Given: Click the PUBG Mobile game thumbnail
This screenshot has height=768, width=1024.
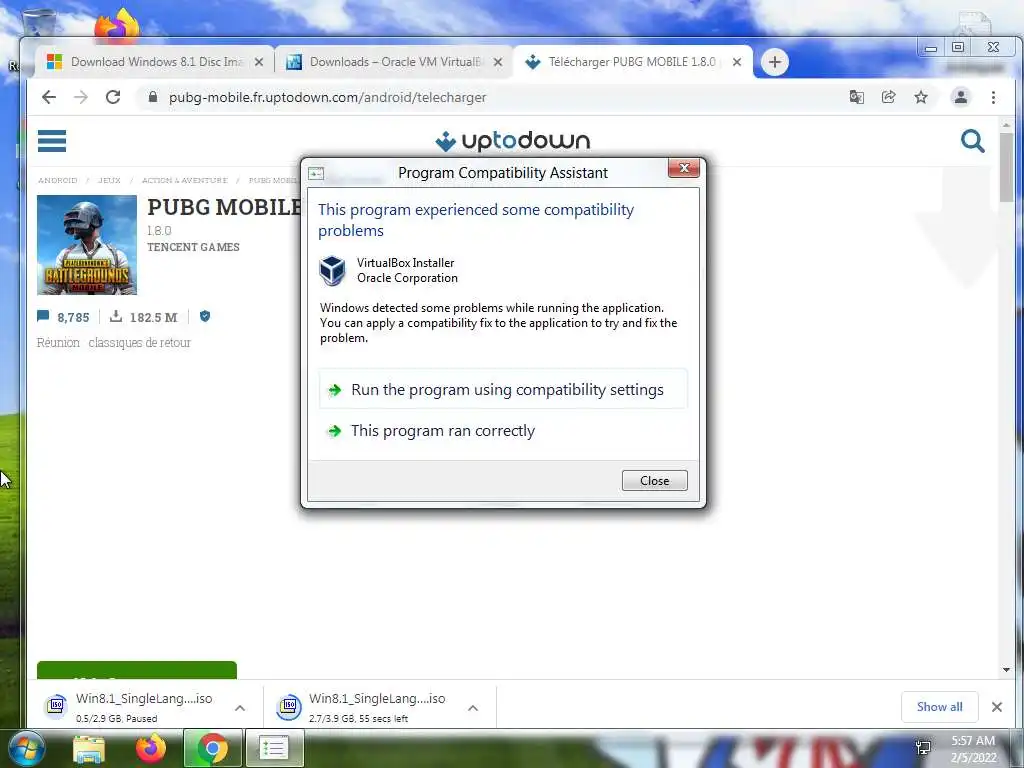Looking at the screenshot, I should point(87,245).
